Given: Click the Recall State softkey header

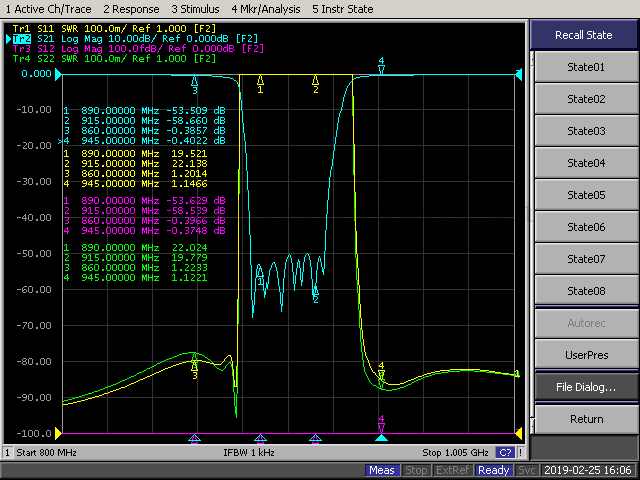Looking at the screenshot, I should 584,35.
